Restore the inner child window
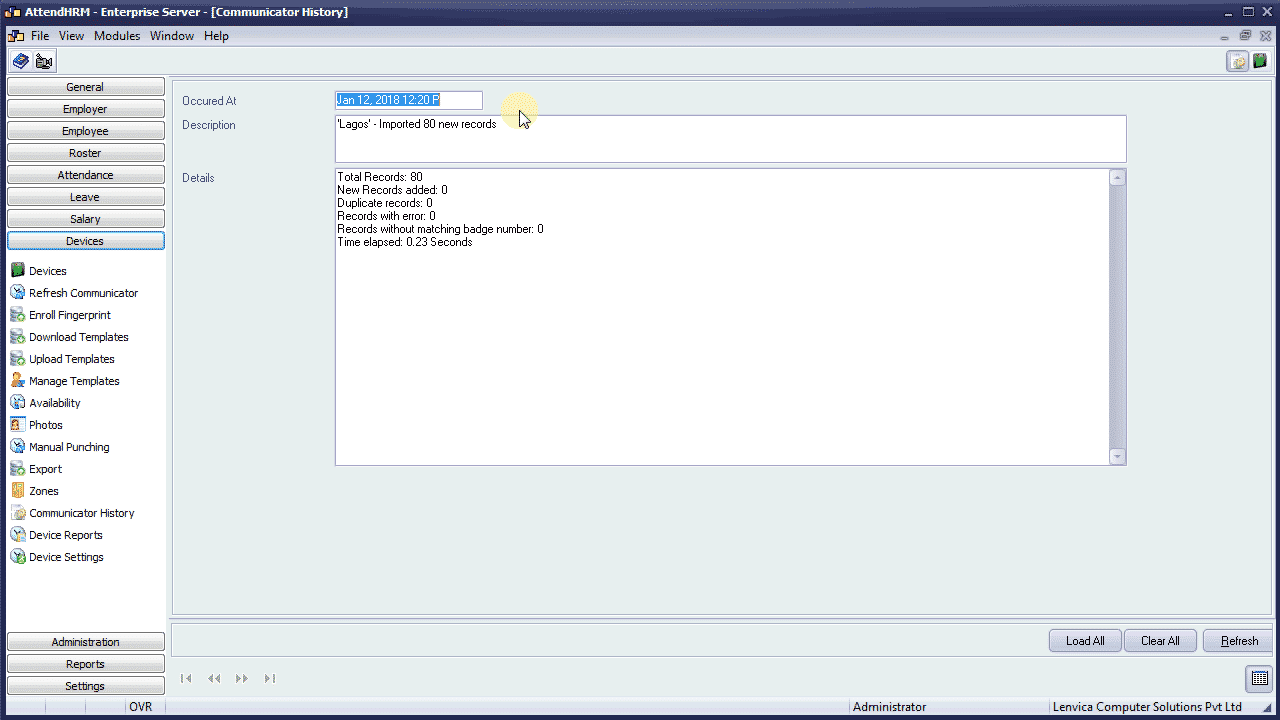This screenshot has height=720, width=1280. coord(1246,35)
